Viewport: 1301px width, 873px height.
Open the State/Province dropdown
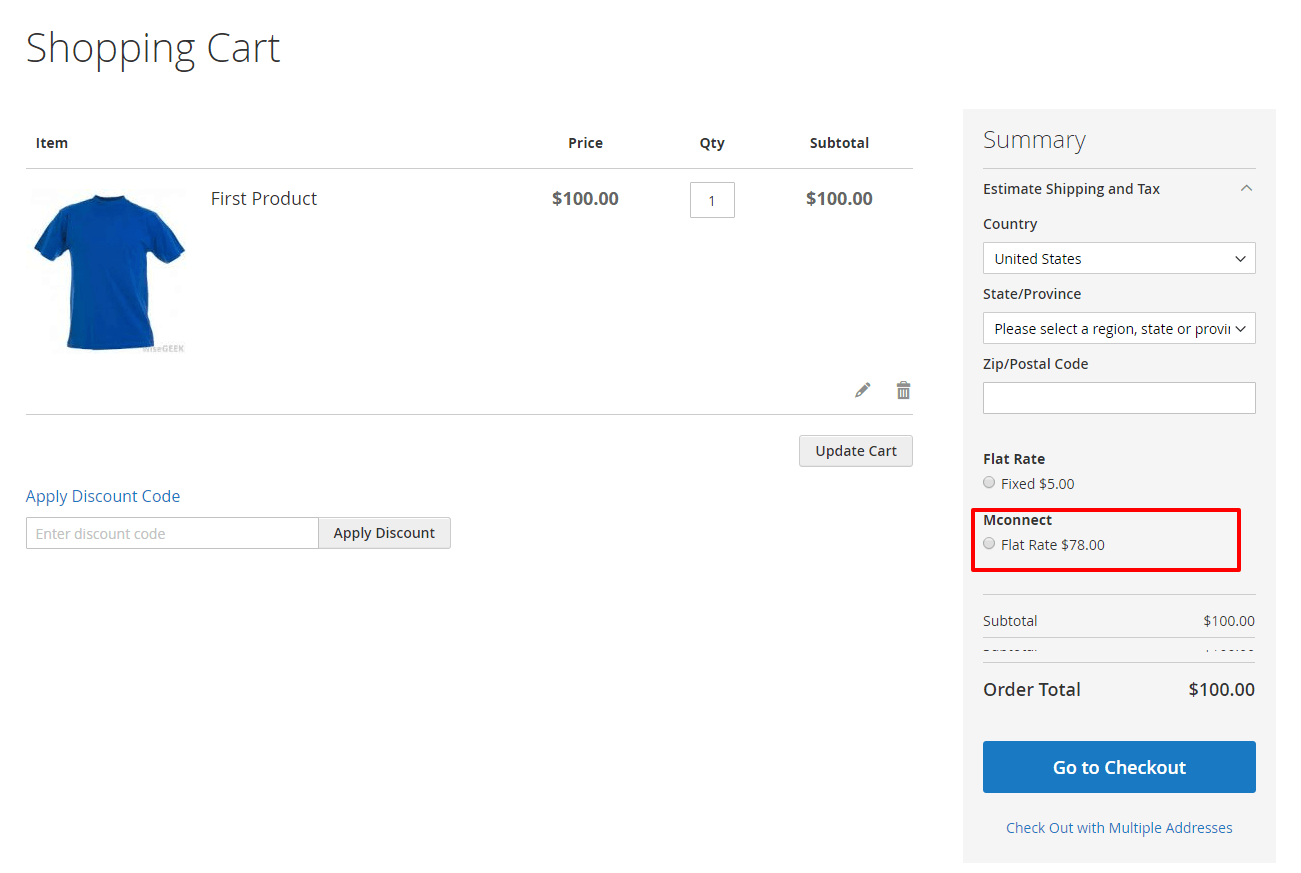(1118, 328)
